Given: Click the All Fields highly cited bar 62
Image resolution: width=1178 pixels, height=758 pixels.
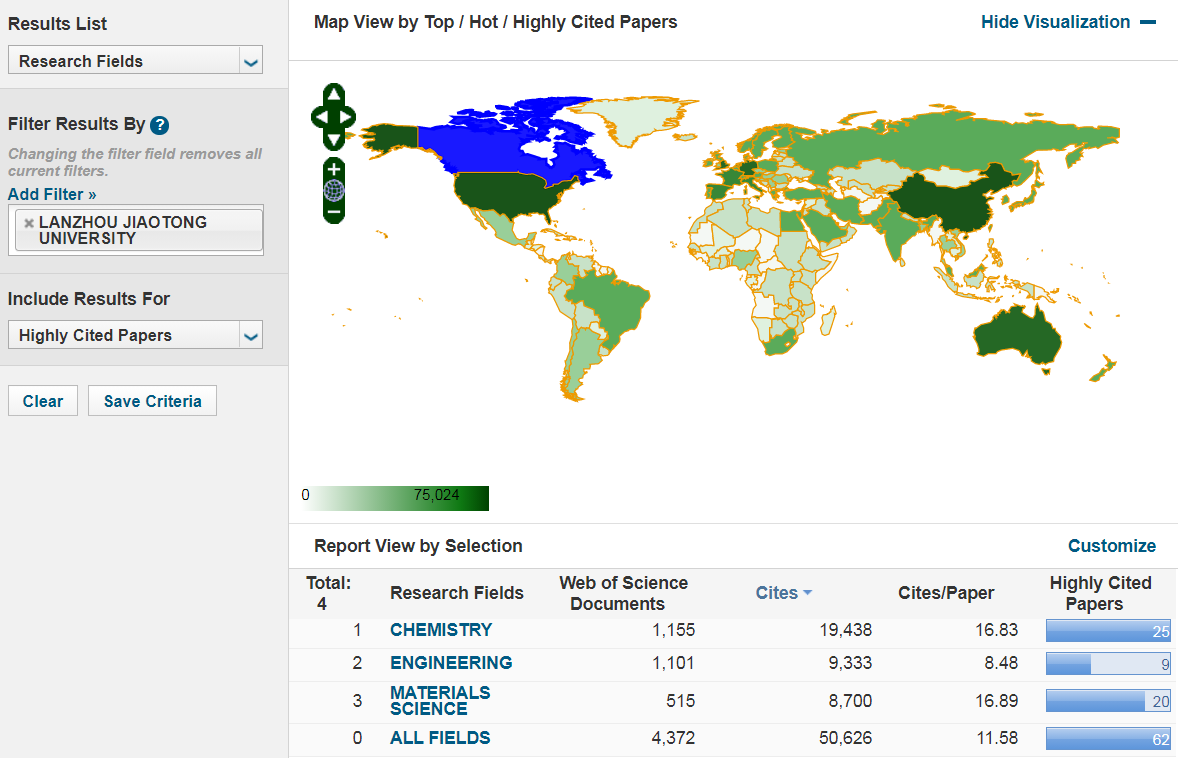Looking at the screenshot, I should pos(1108,738).
